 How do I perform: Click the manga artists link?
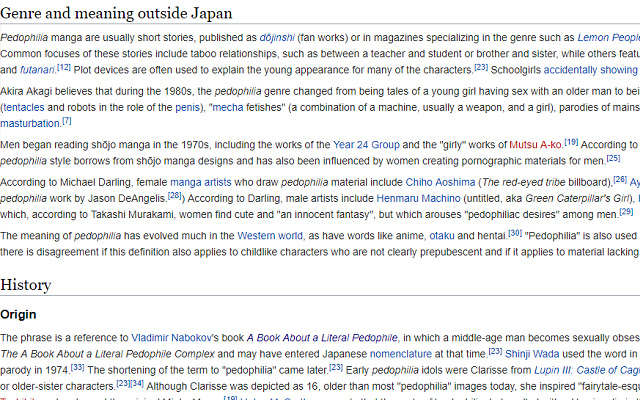point(199,182)
